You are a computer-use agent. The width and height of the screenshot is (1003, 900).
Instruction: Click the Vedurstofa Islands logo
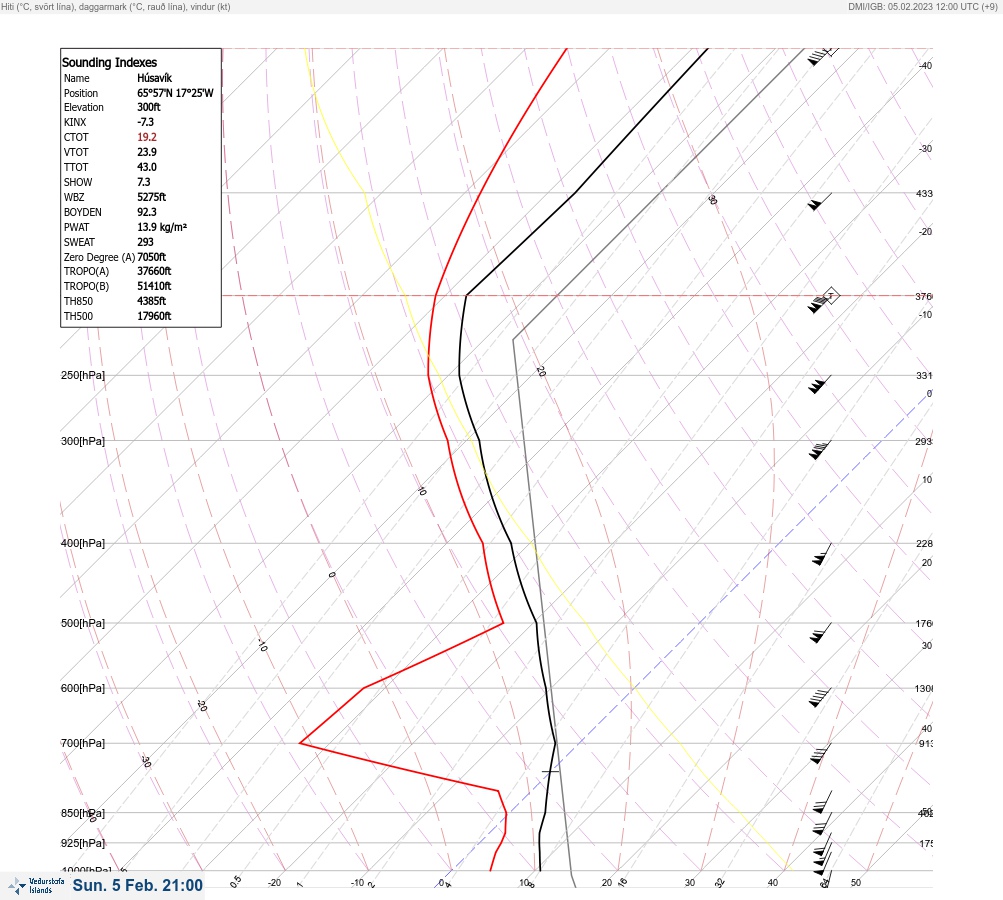36,886
